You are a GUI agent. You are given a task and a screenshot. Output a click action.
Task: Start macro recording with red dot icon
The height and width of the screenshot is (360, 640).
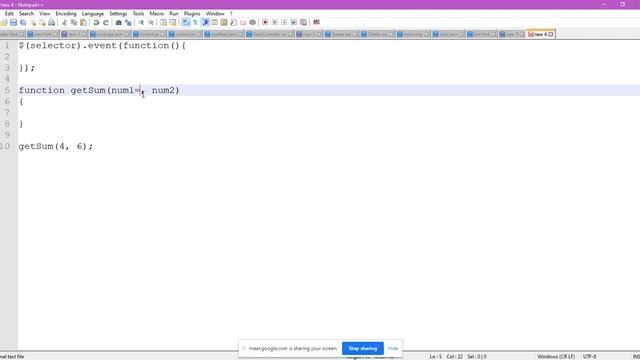(x=265, y=22)
